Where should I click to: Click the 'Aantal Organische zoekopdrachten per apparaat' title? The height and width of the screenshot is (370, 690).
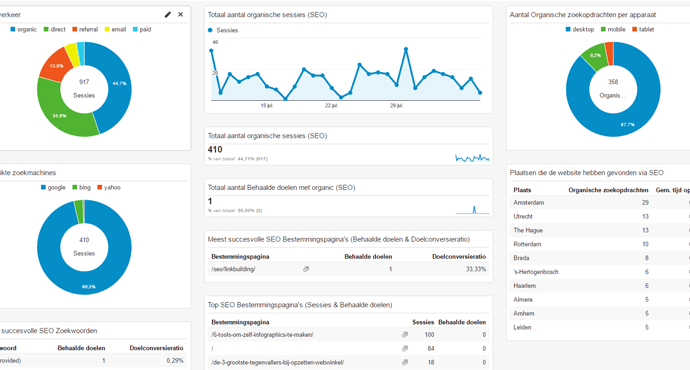(583, 15)
